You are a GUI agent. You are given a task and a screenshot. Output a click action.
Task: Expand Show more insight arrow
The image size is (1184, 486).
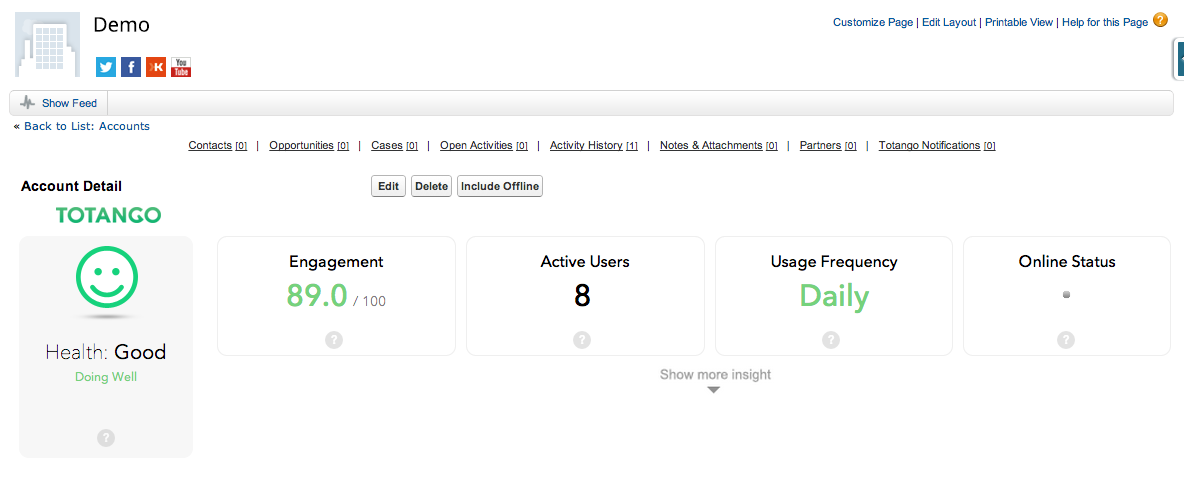pos(714,389)
